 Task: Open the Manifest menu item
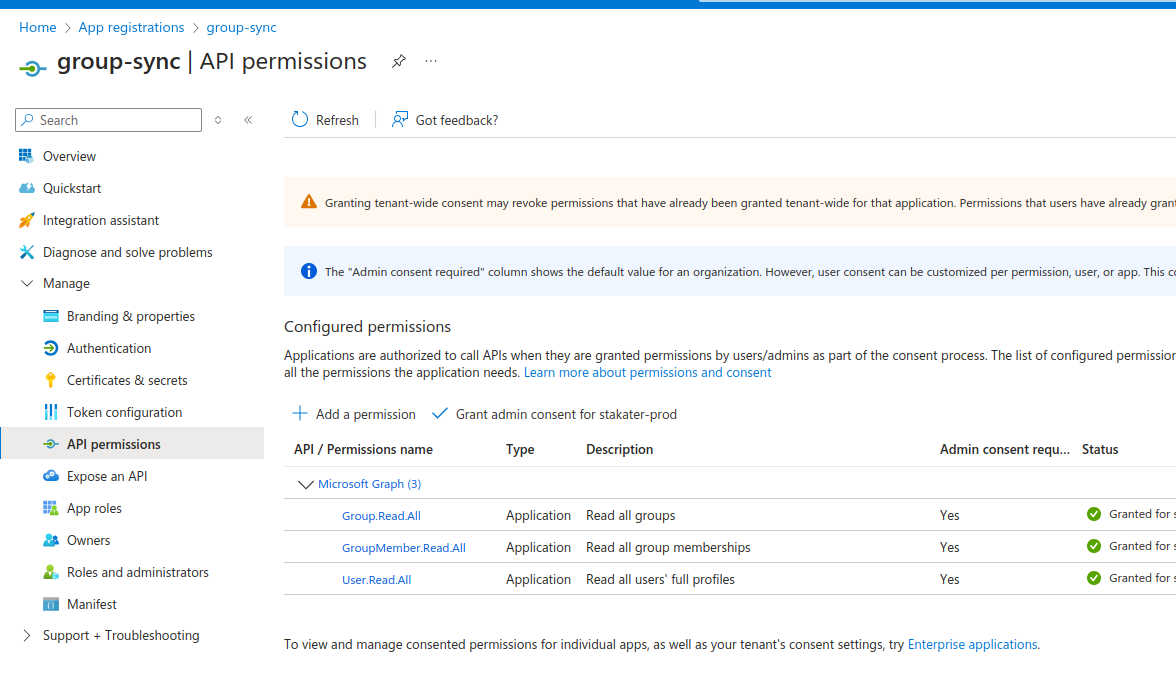92,604
